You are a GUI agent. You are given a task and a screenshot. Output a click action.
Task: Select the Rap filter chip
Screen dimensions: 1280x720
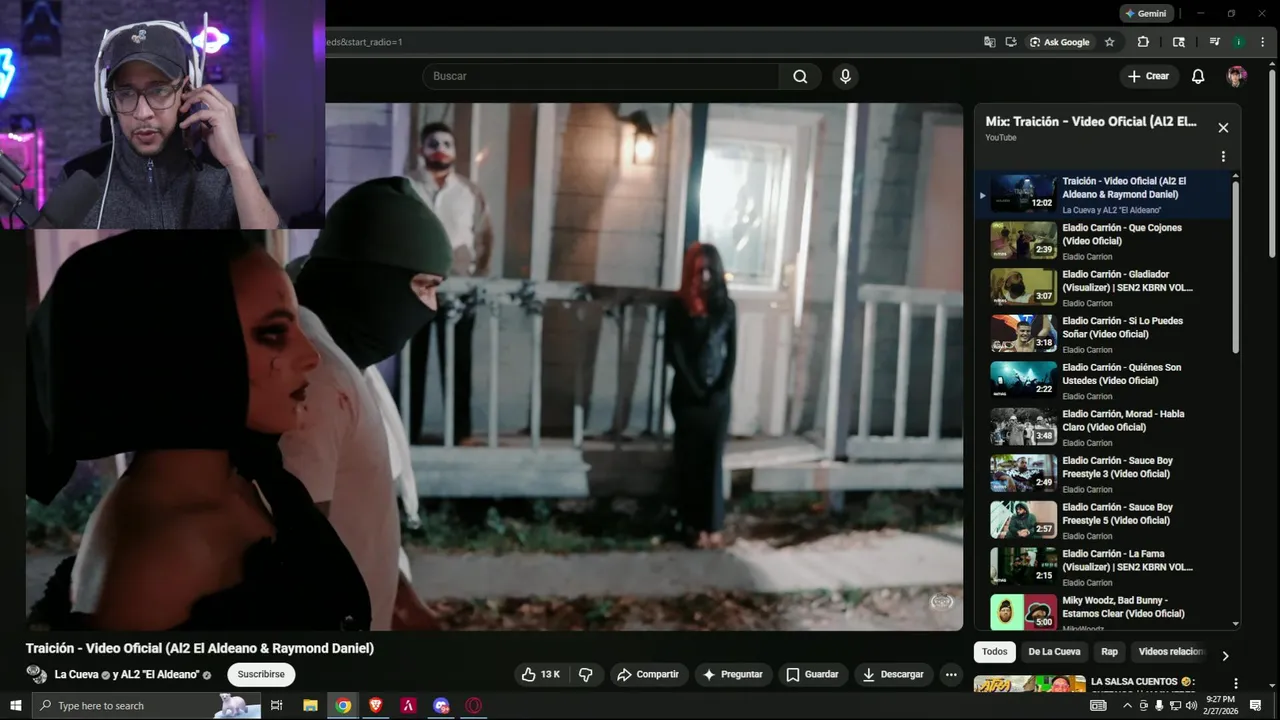pyautogui.click(x=1110, y=652)
